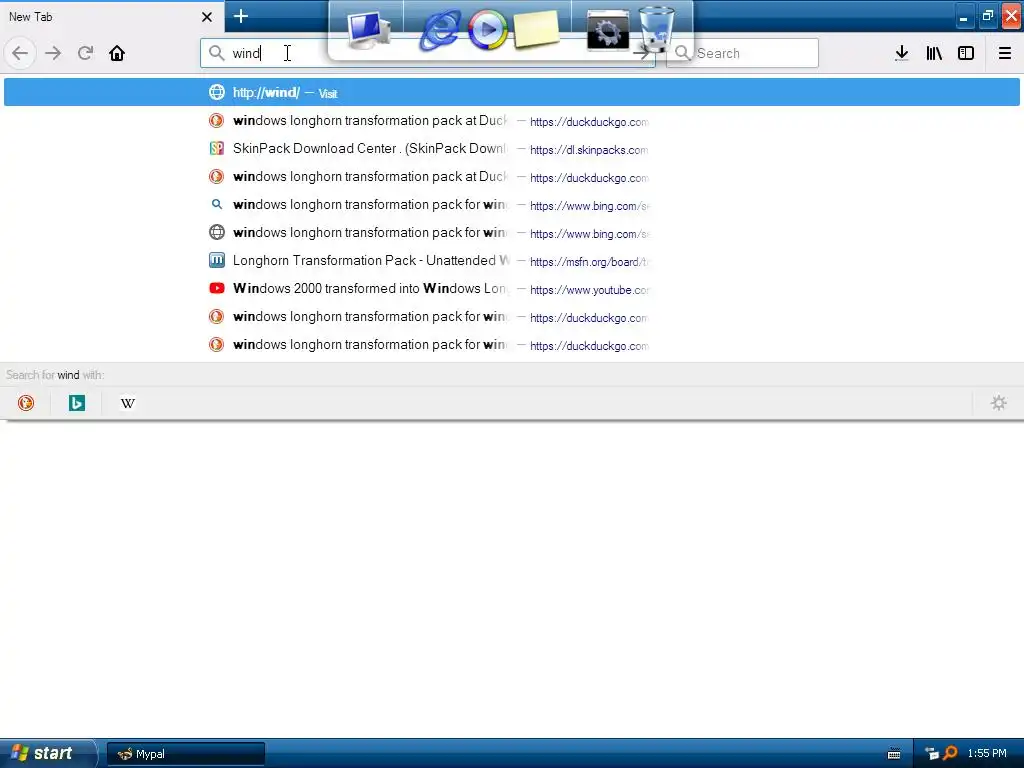Click the address bar containing 'wind'
This screenshot has height=768, width=1024.
click(x=427, y=53)
